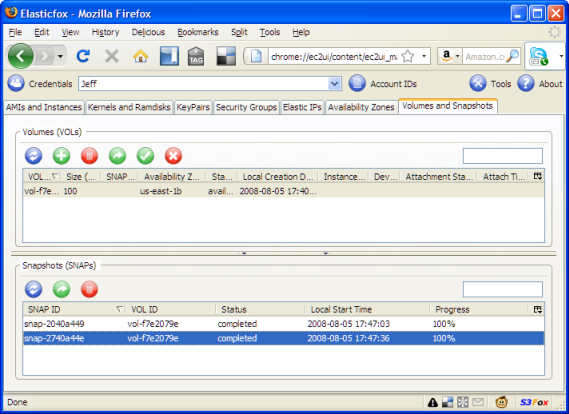
Task: Refresh the Volumes list
Action: point(33,156)
